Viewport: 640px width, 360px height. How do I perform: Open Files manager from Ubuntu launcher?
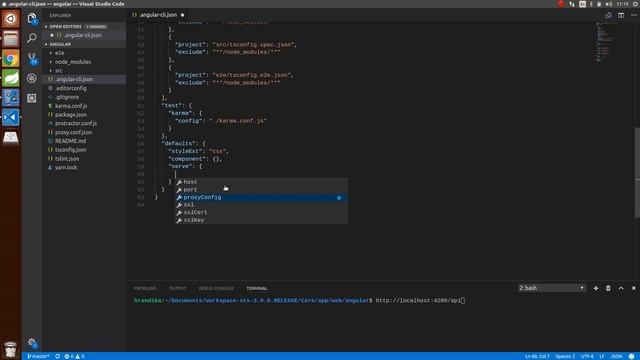pyautogui.click(x=11, y=39)
